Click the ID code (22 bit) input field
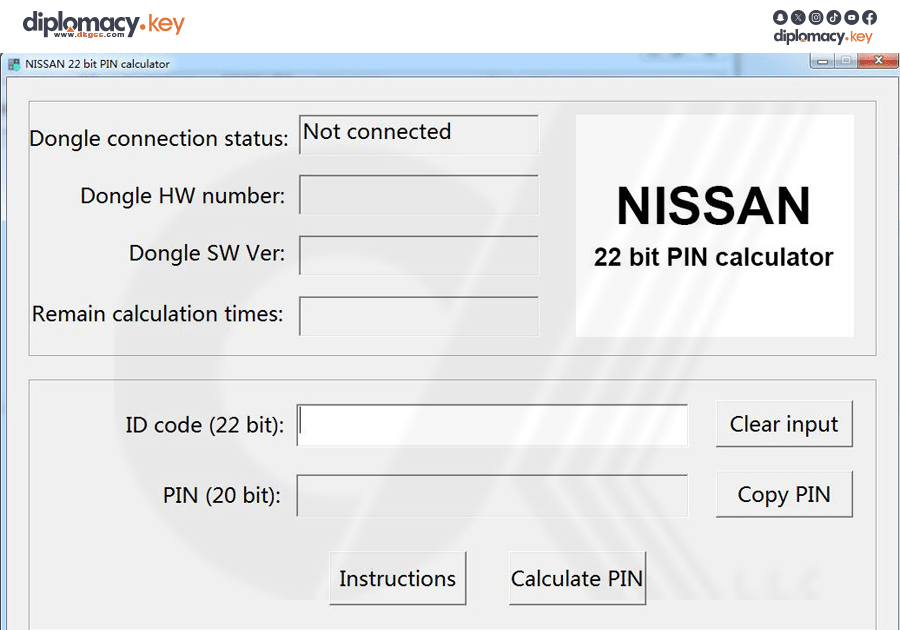The height and width of the screenshot is (630, 900). 492,424
